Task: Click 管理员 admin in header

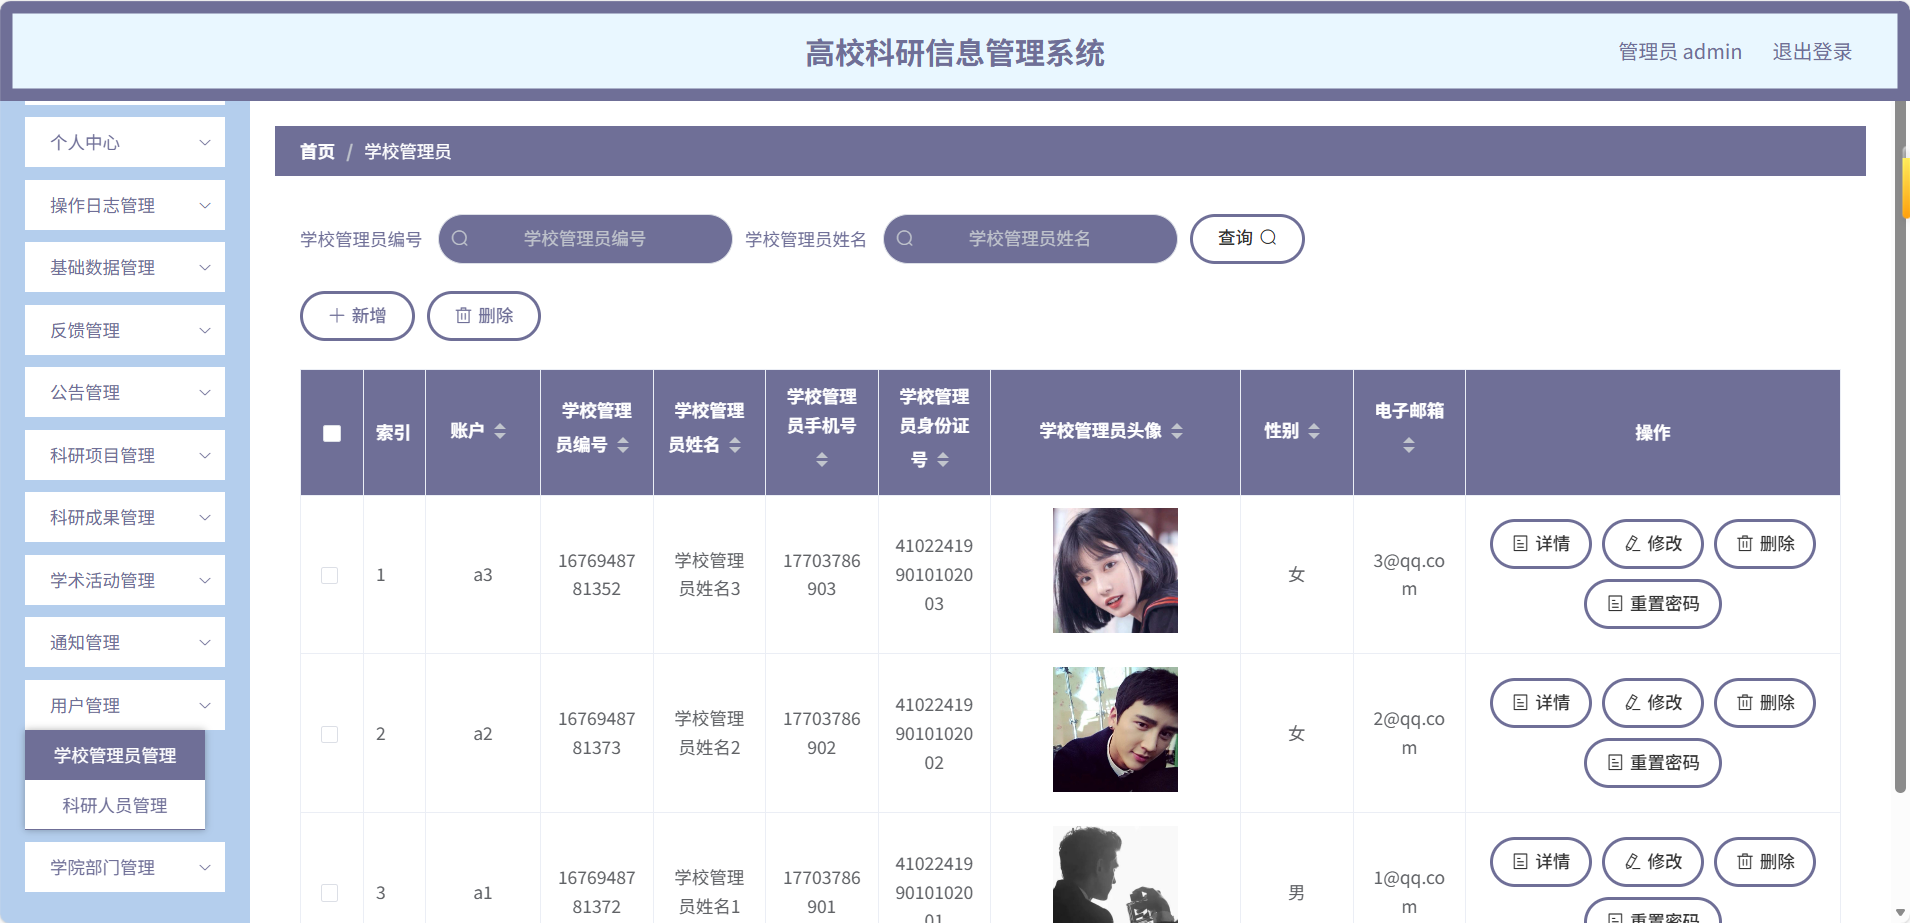Action: pos(1680,52)
